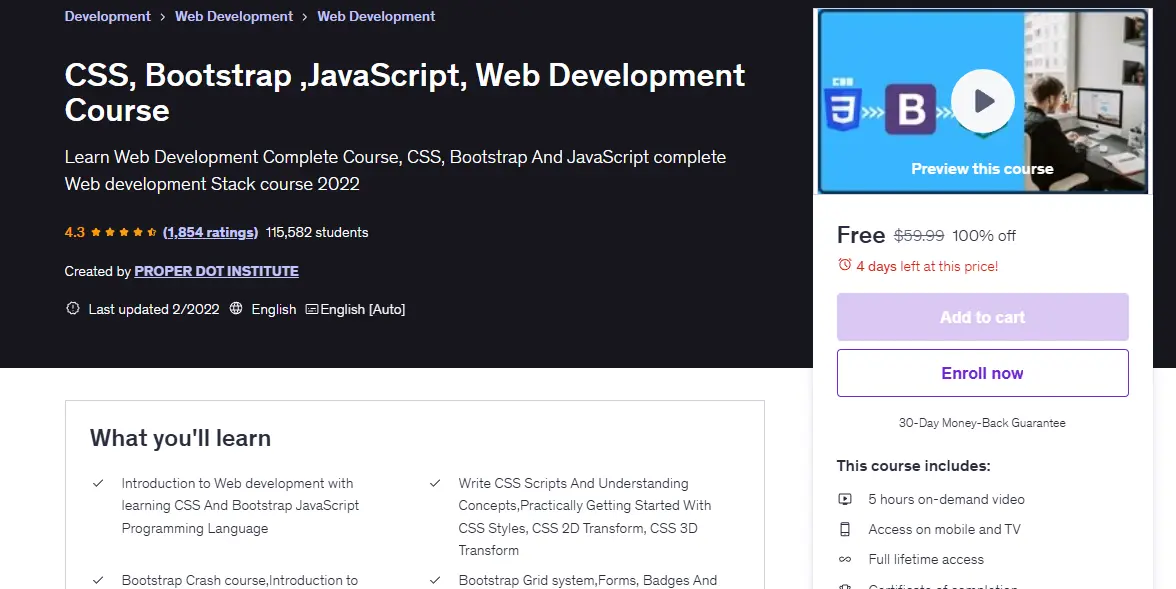Click the last updated clock icon
This screenshot has width=1176, height=589.
click(73, 308)
